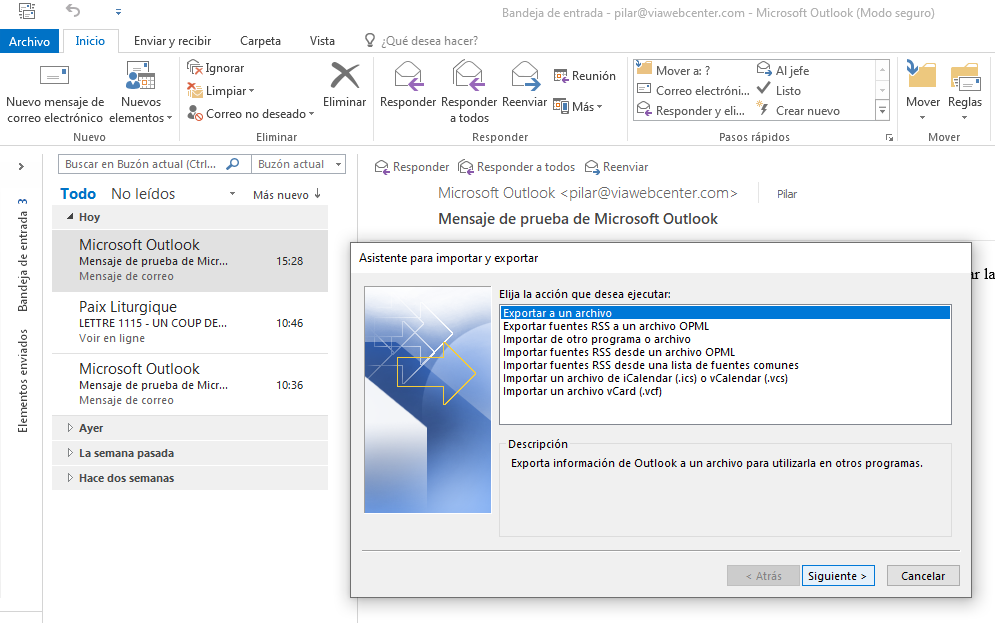The image size is (995, 623).
Task: Expand the Pasos rápidos gallery list
Action: [x=882, y=110]
